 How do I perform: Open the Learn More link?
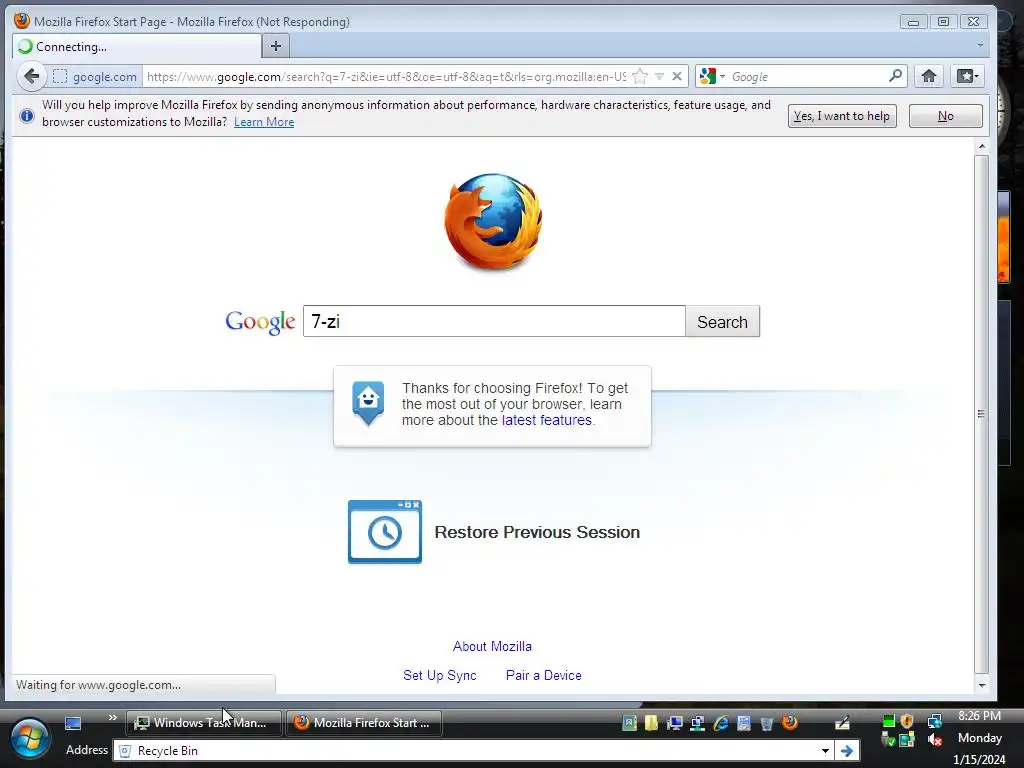(264, 122)
